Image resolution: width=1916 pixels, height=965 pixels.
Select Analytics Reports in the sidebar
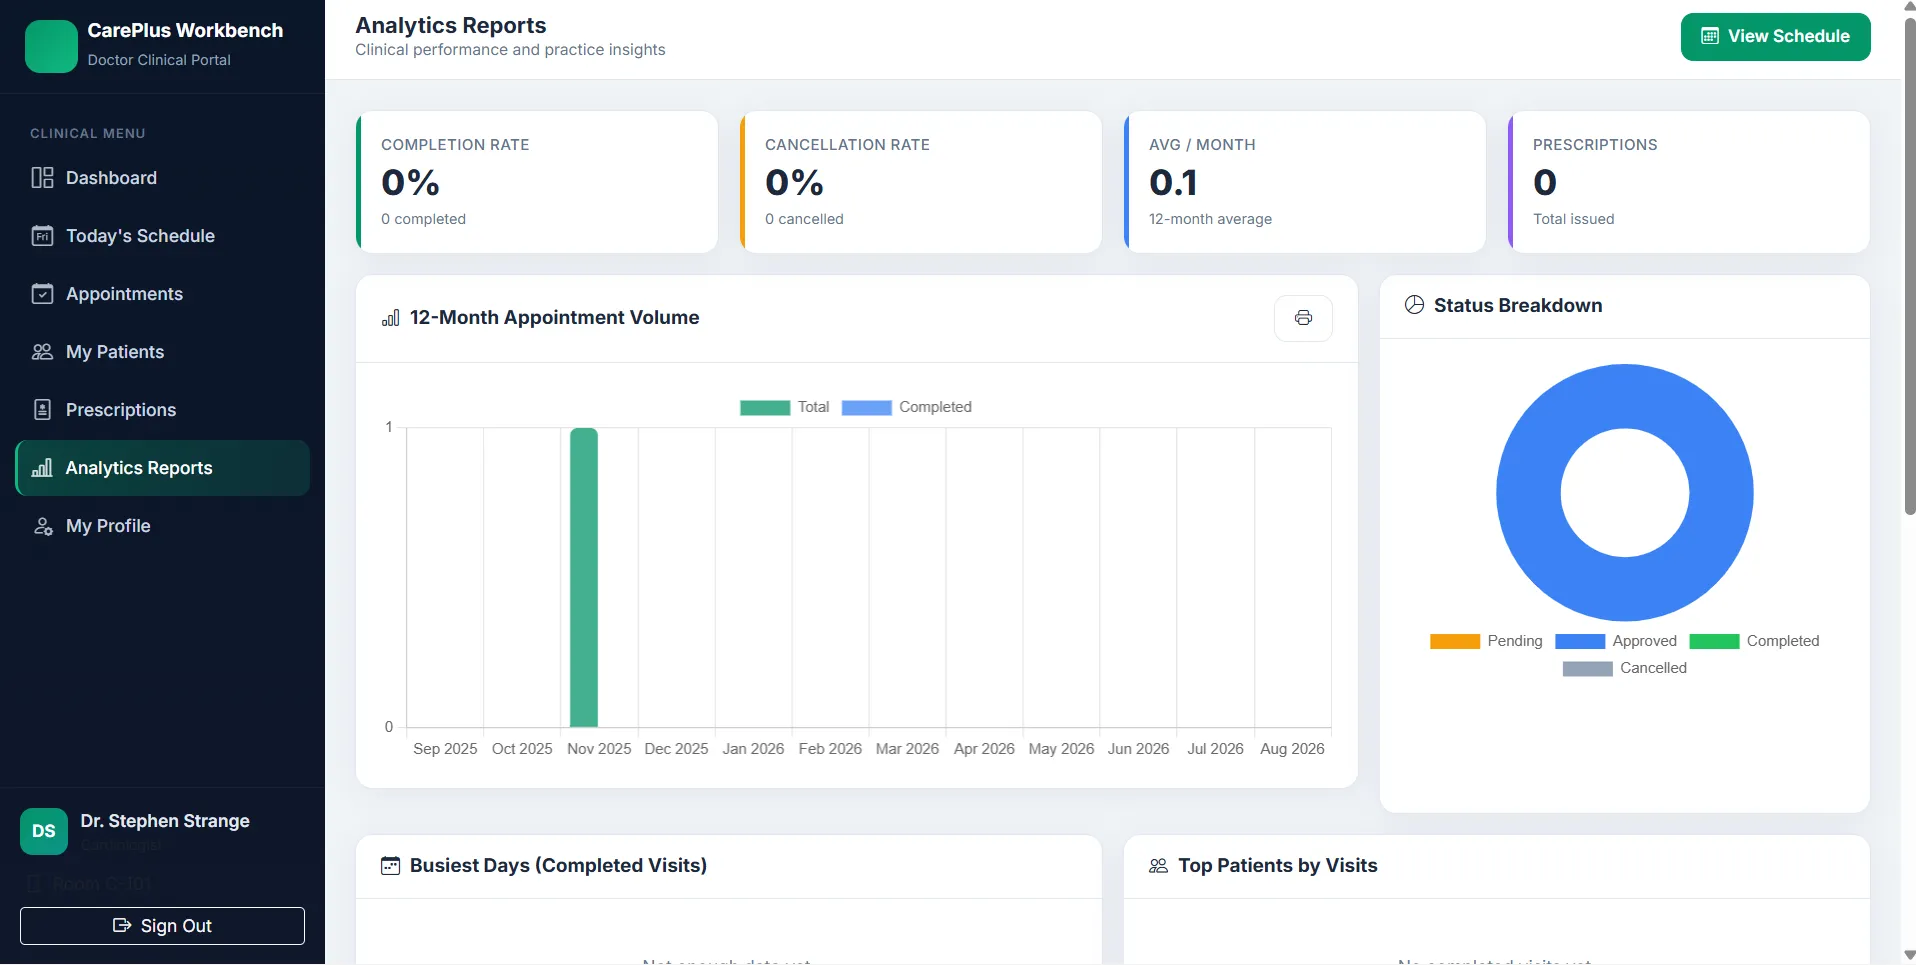coord(162,468)
